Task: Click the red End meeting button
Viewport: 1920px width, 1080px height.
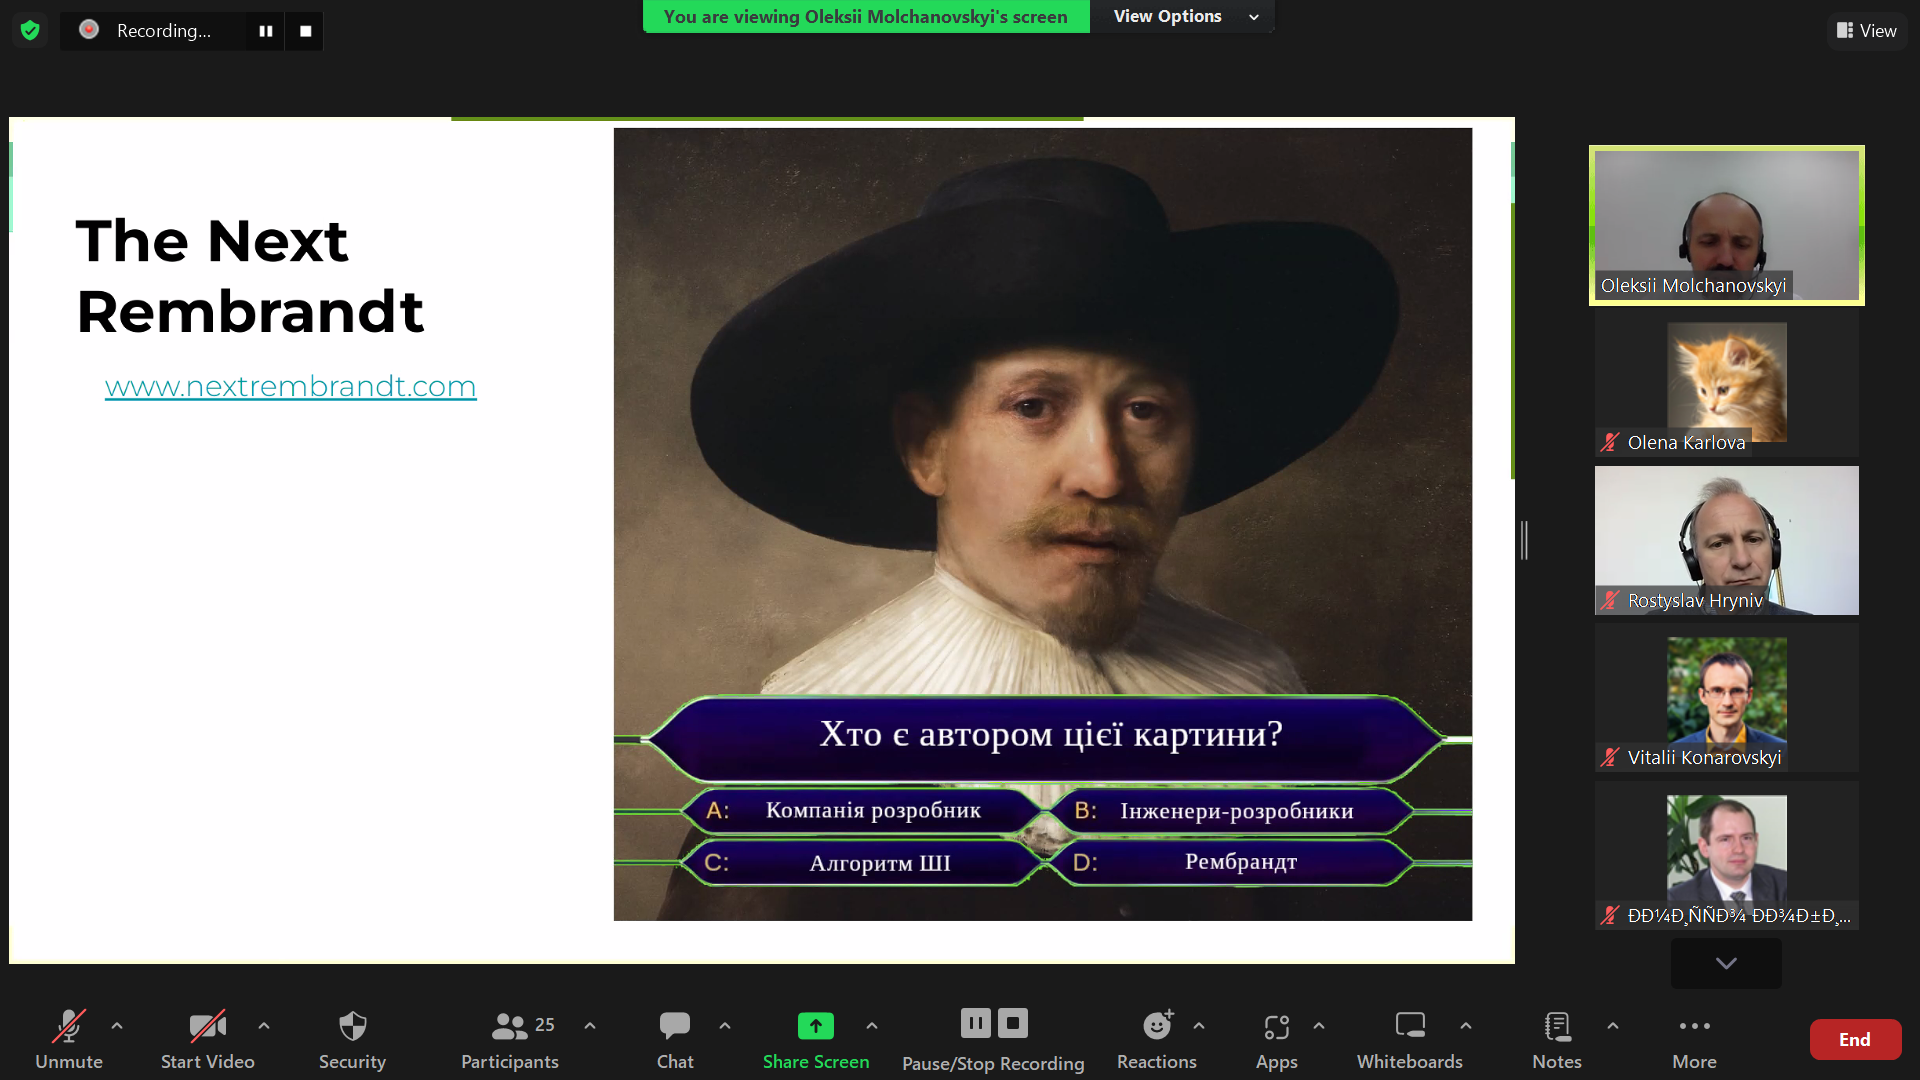Action: pyautogui.click(x=1855, y=1039)
